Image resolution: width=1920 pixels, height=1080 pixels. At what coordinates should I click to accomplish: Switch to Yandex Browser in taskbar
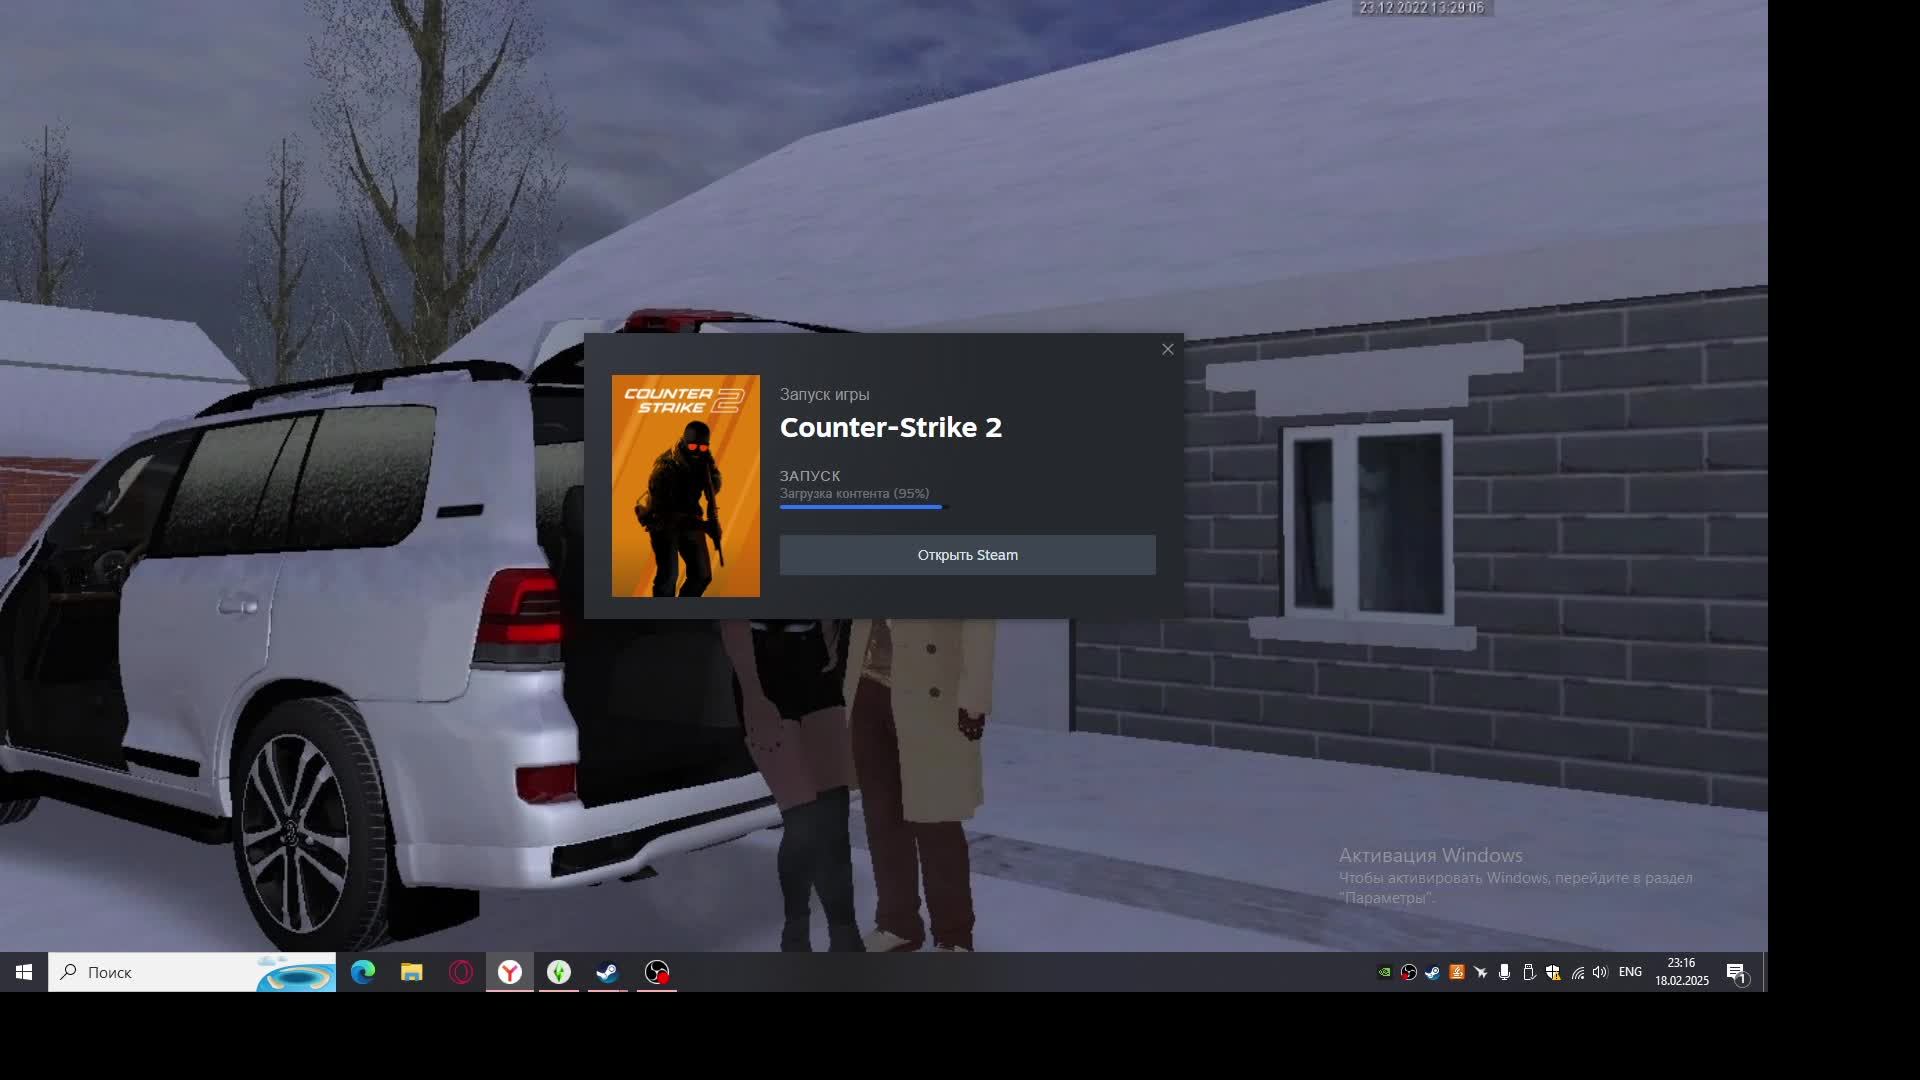click(510, 972)
